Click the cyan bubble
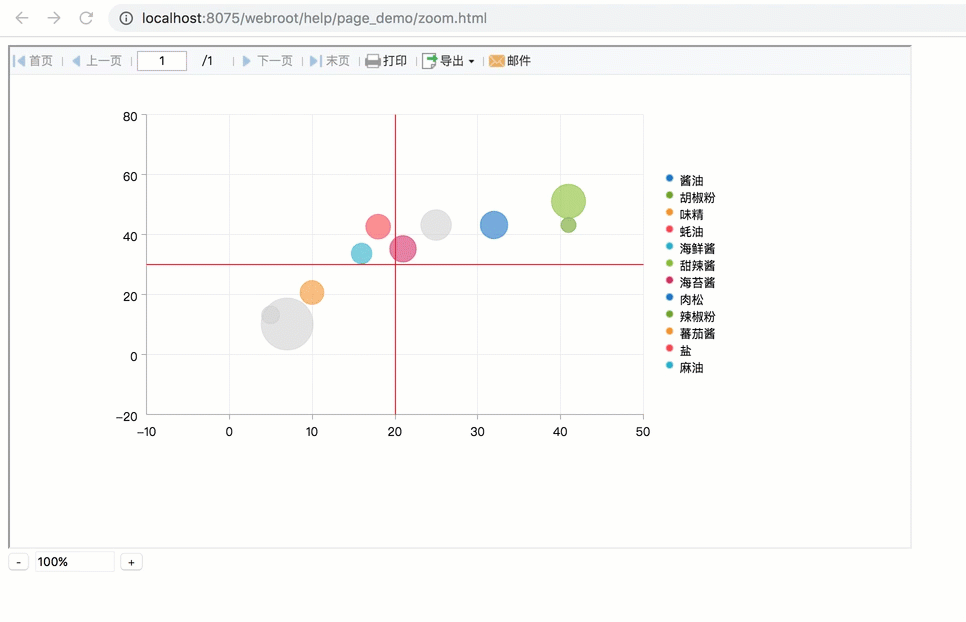 pyautogui.click(x=362, y=253)
